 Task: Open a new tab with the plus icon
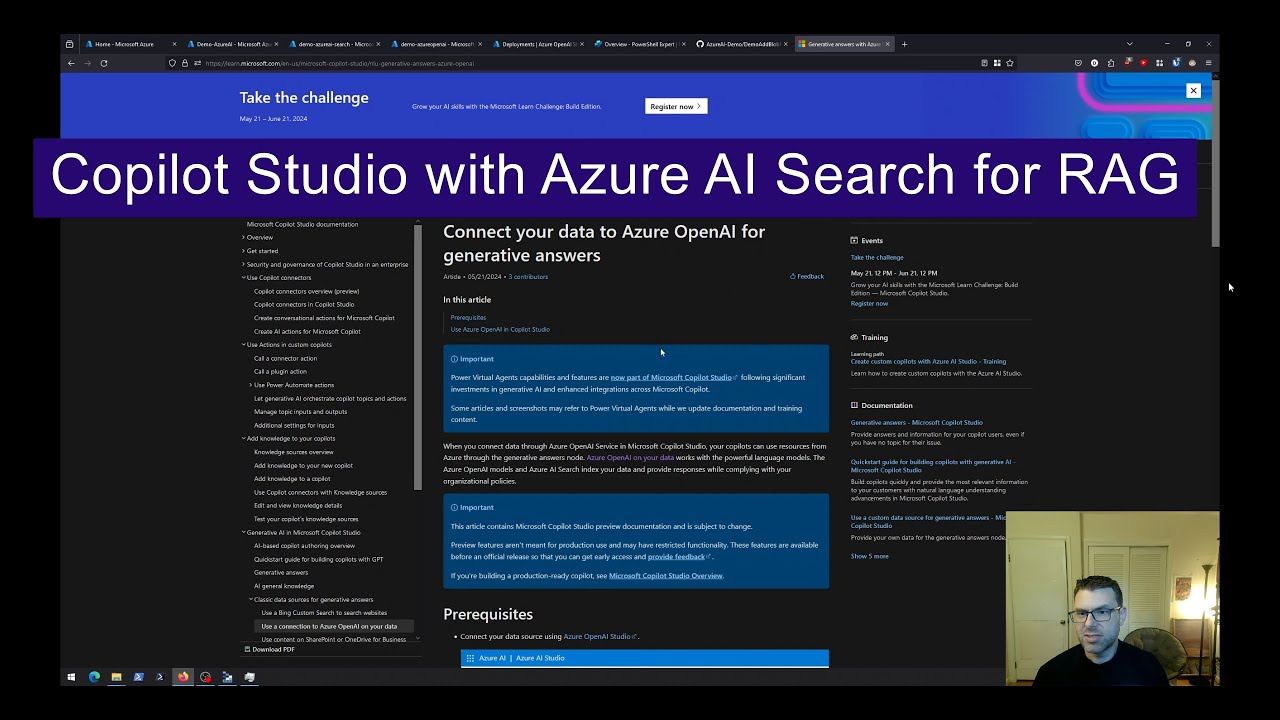tap(904, 44)
